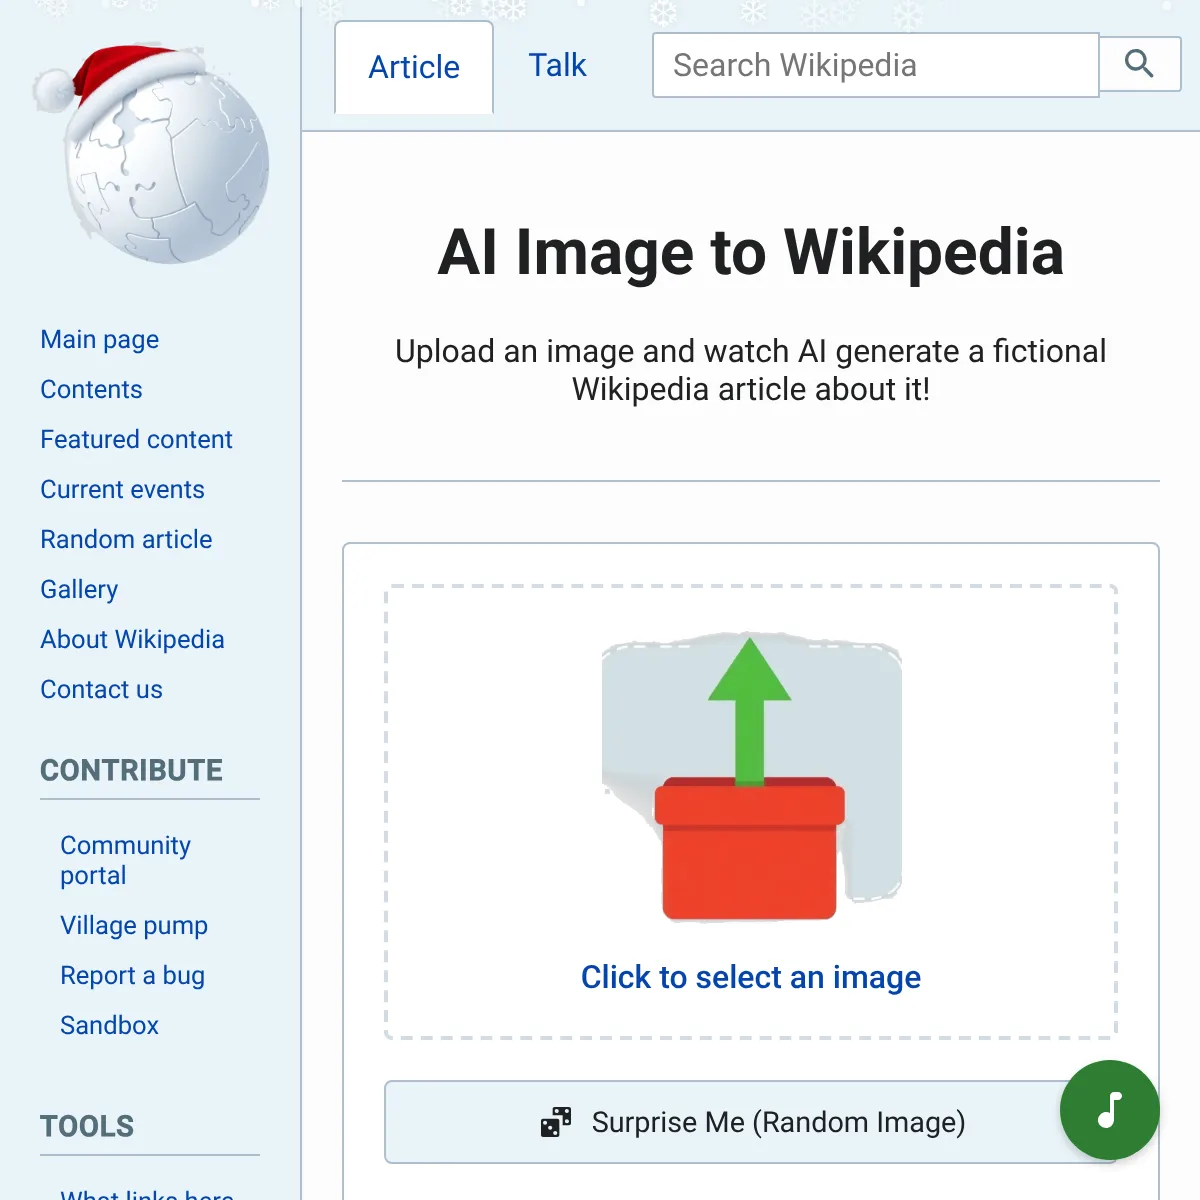Click the upload arrow box illustration

click(751, 777)
